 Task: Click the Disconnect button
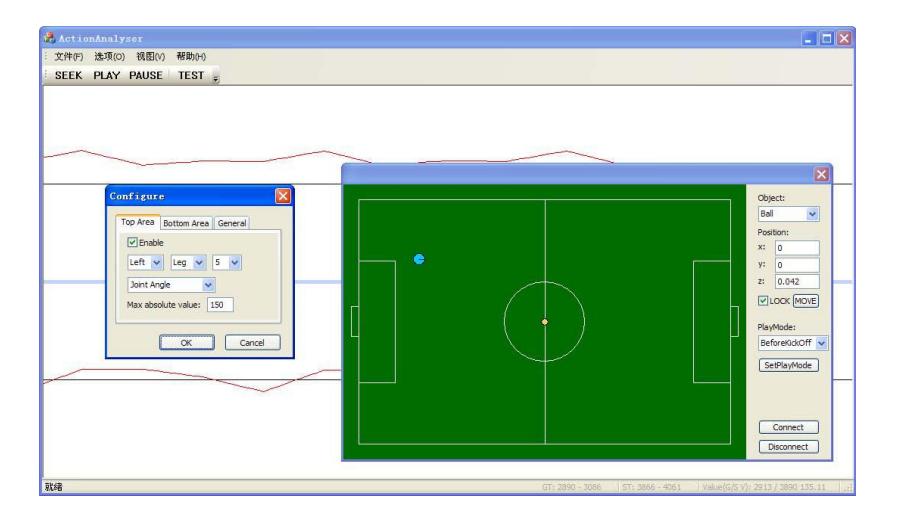788,446
